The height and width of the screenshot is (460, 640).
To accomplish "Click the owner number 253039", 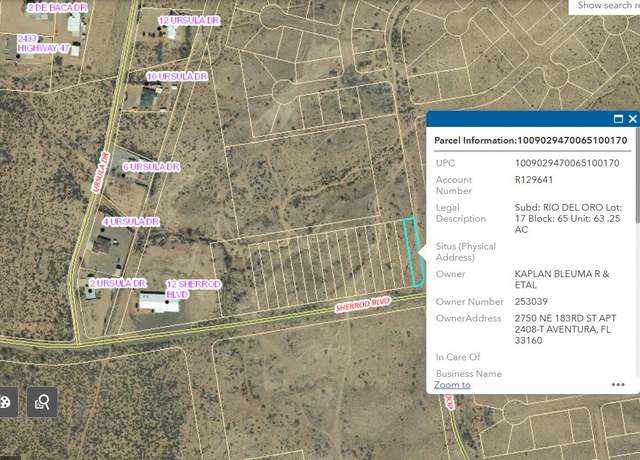I will pos(531,301).
